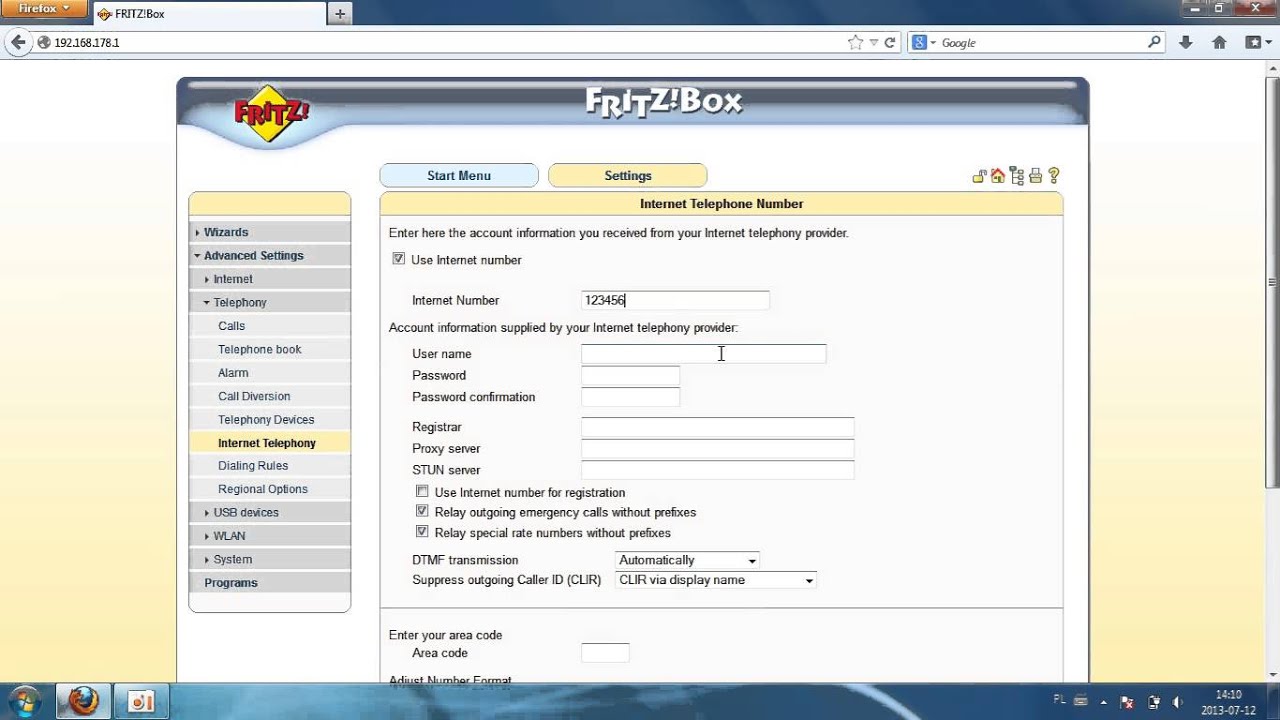This screenshot has height=720, width=1280.
Task: Open Suppress outgoing Caller ID dropdown
Action: pyautogui.click(x=716, y=580)
